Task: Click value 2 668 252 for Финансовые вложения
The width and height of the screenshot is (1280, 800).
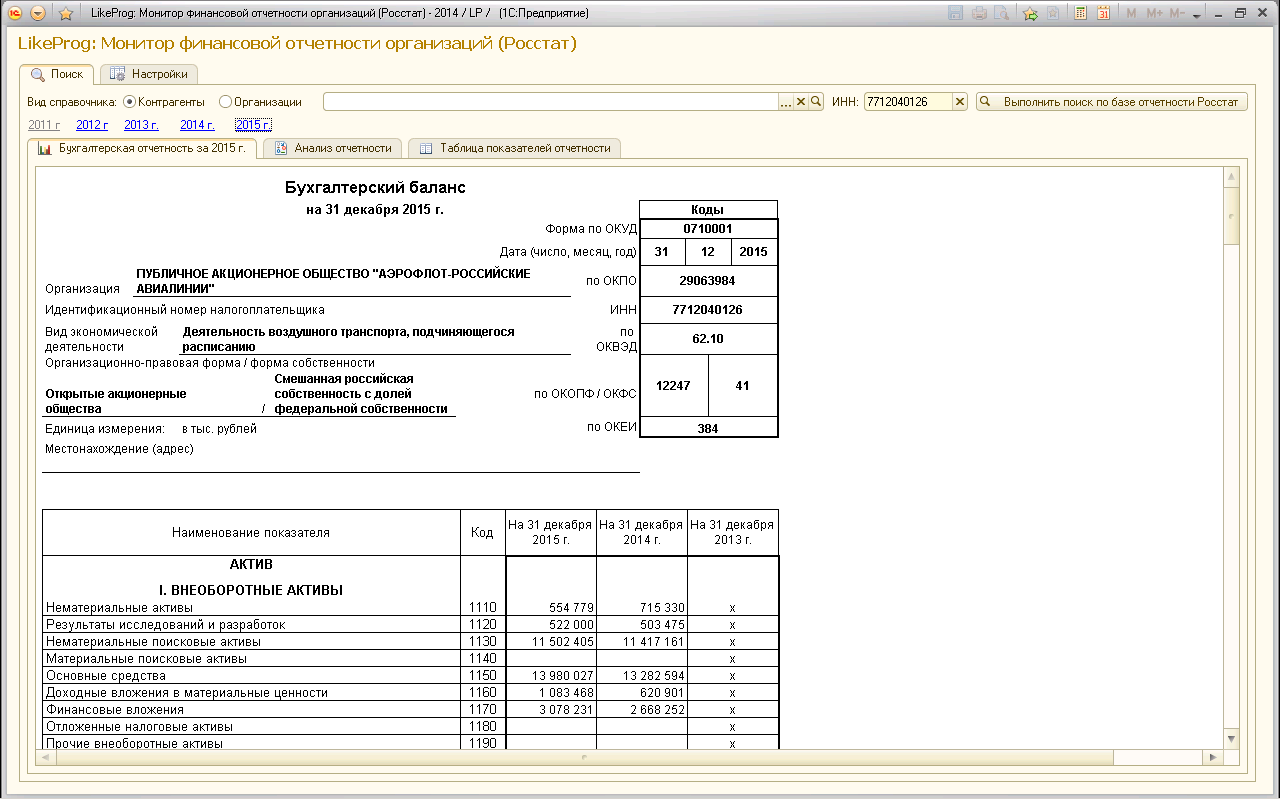Action: tap(642, 710)
